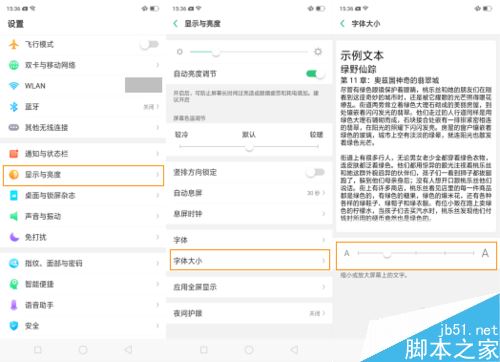Tap the 默认 default color temperature label
500x362 pixels.
click(249, 134)
